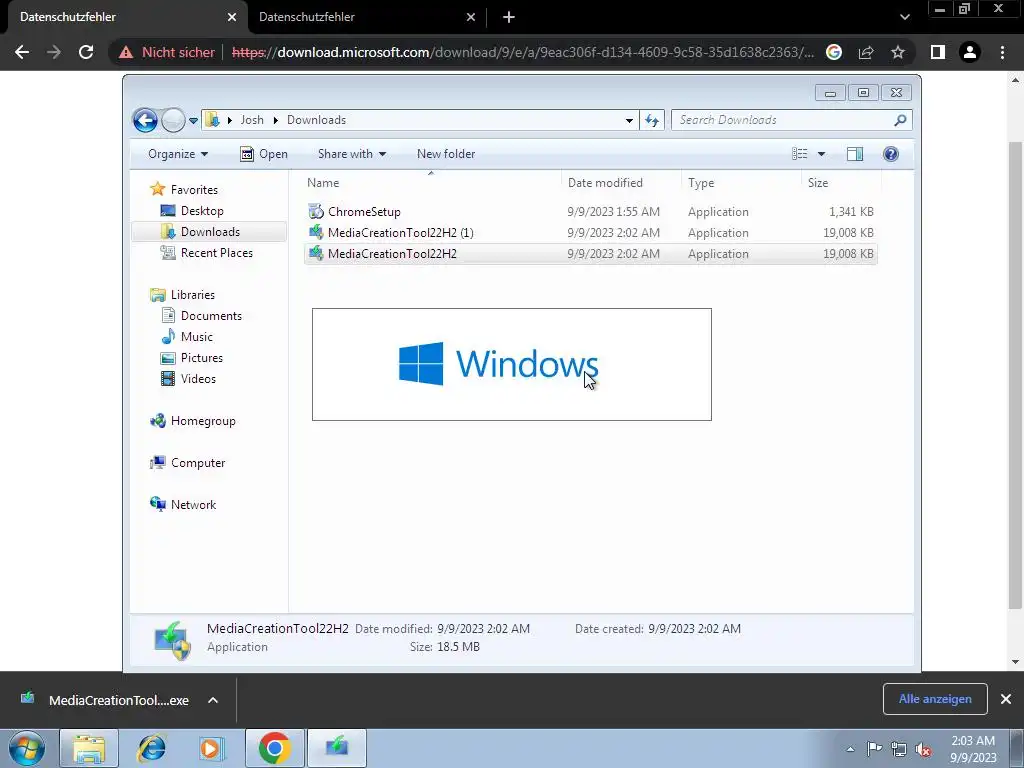Viewport: 1024px width, 768px height.
Task: Create a New folder
Action: [446, 154]
